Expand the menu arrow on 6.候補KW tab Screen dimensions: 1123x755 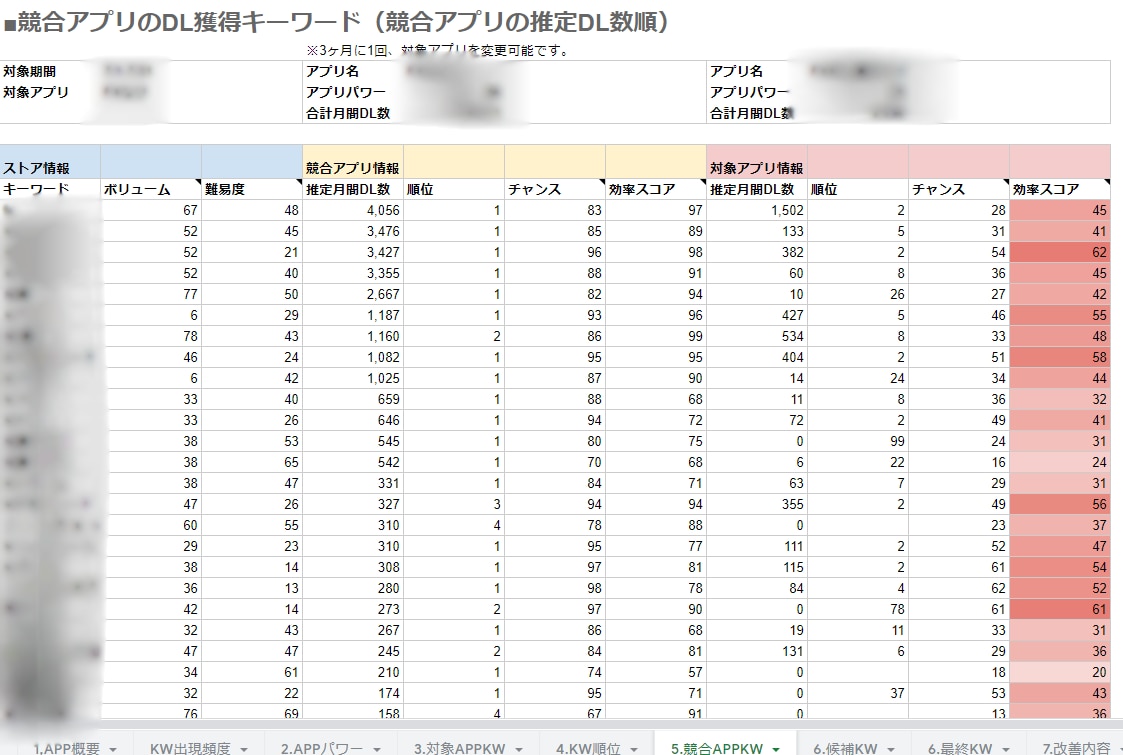pyautogui.click(x=891, y=749)
